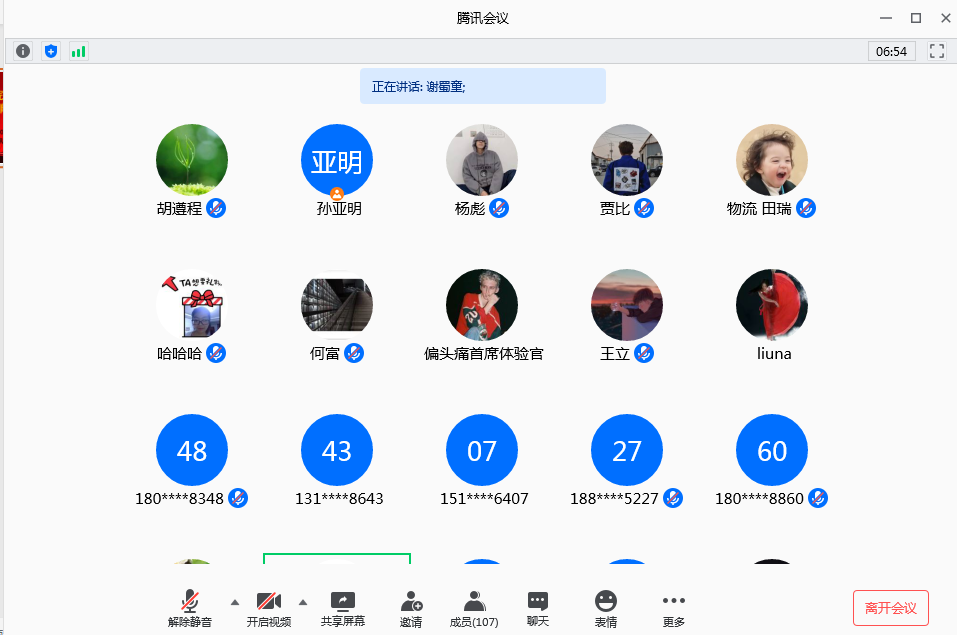
Task: Click the blue security shield icon
Action: pyautogui.click(x=51, y=51)
